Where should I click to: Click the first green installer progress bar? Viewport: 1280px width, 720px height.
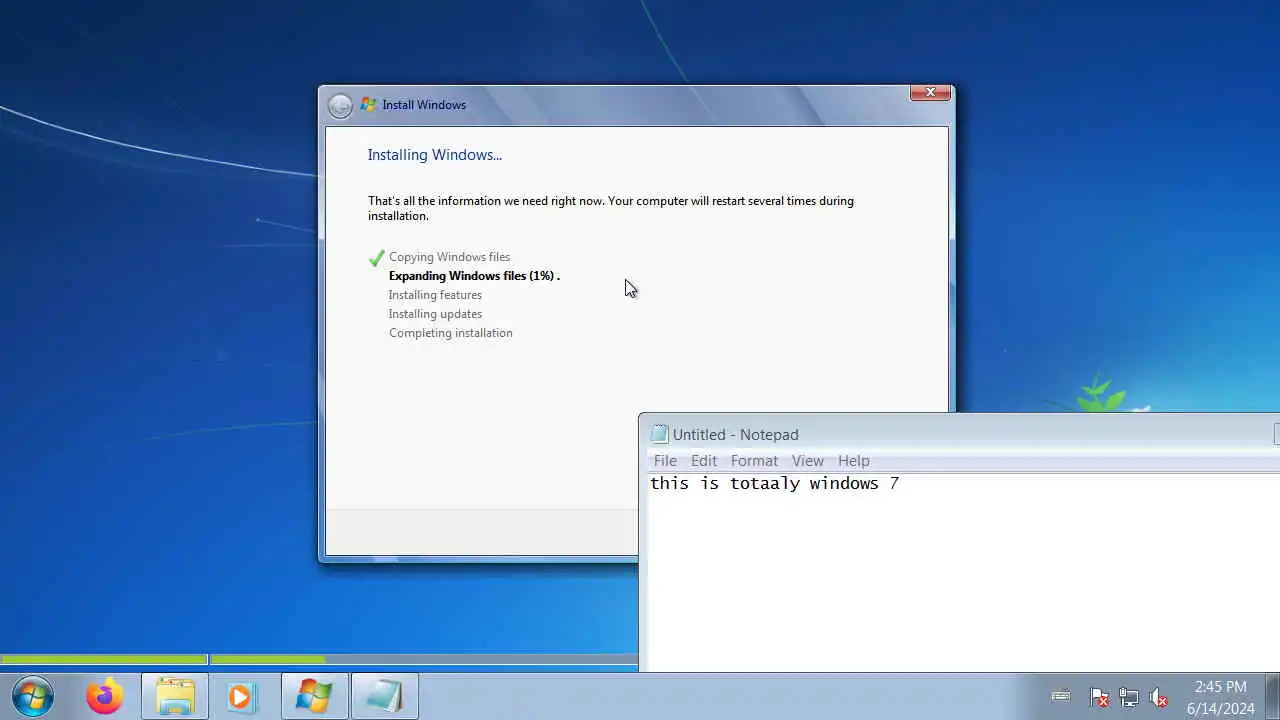coord(103,660)
